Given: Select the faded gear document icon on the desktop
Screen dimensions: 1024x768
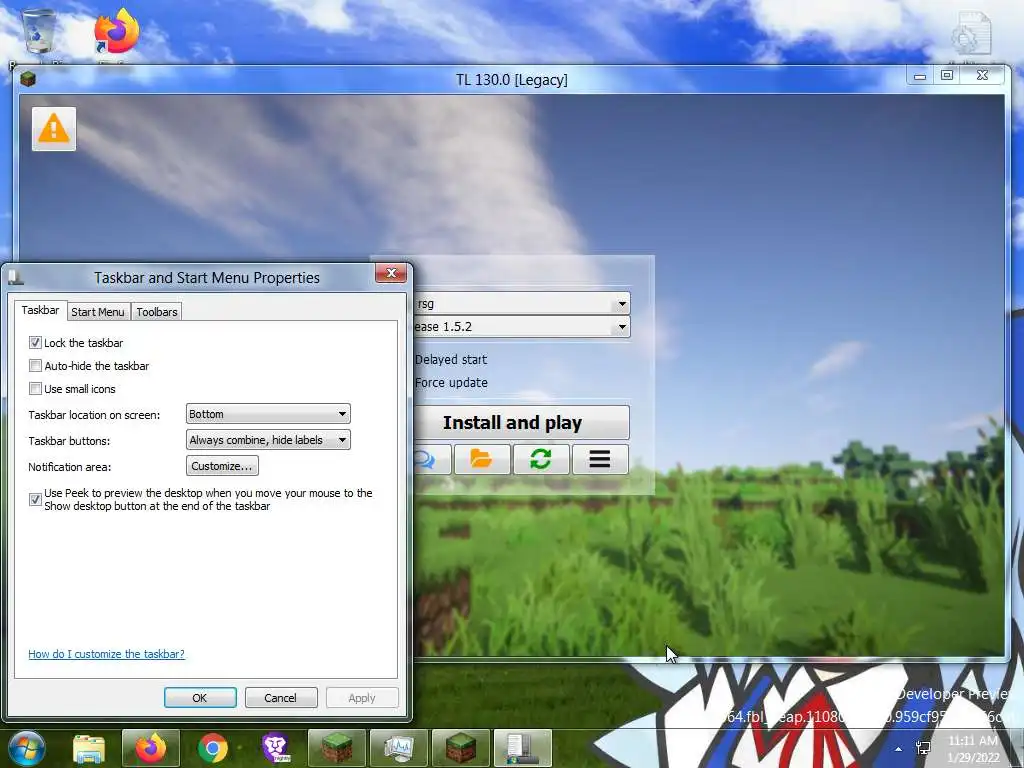Looking at the screenshot, I should [x=970, y=34].
